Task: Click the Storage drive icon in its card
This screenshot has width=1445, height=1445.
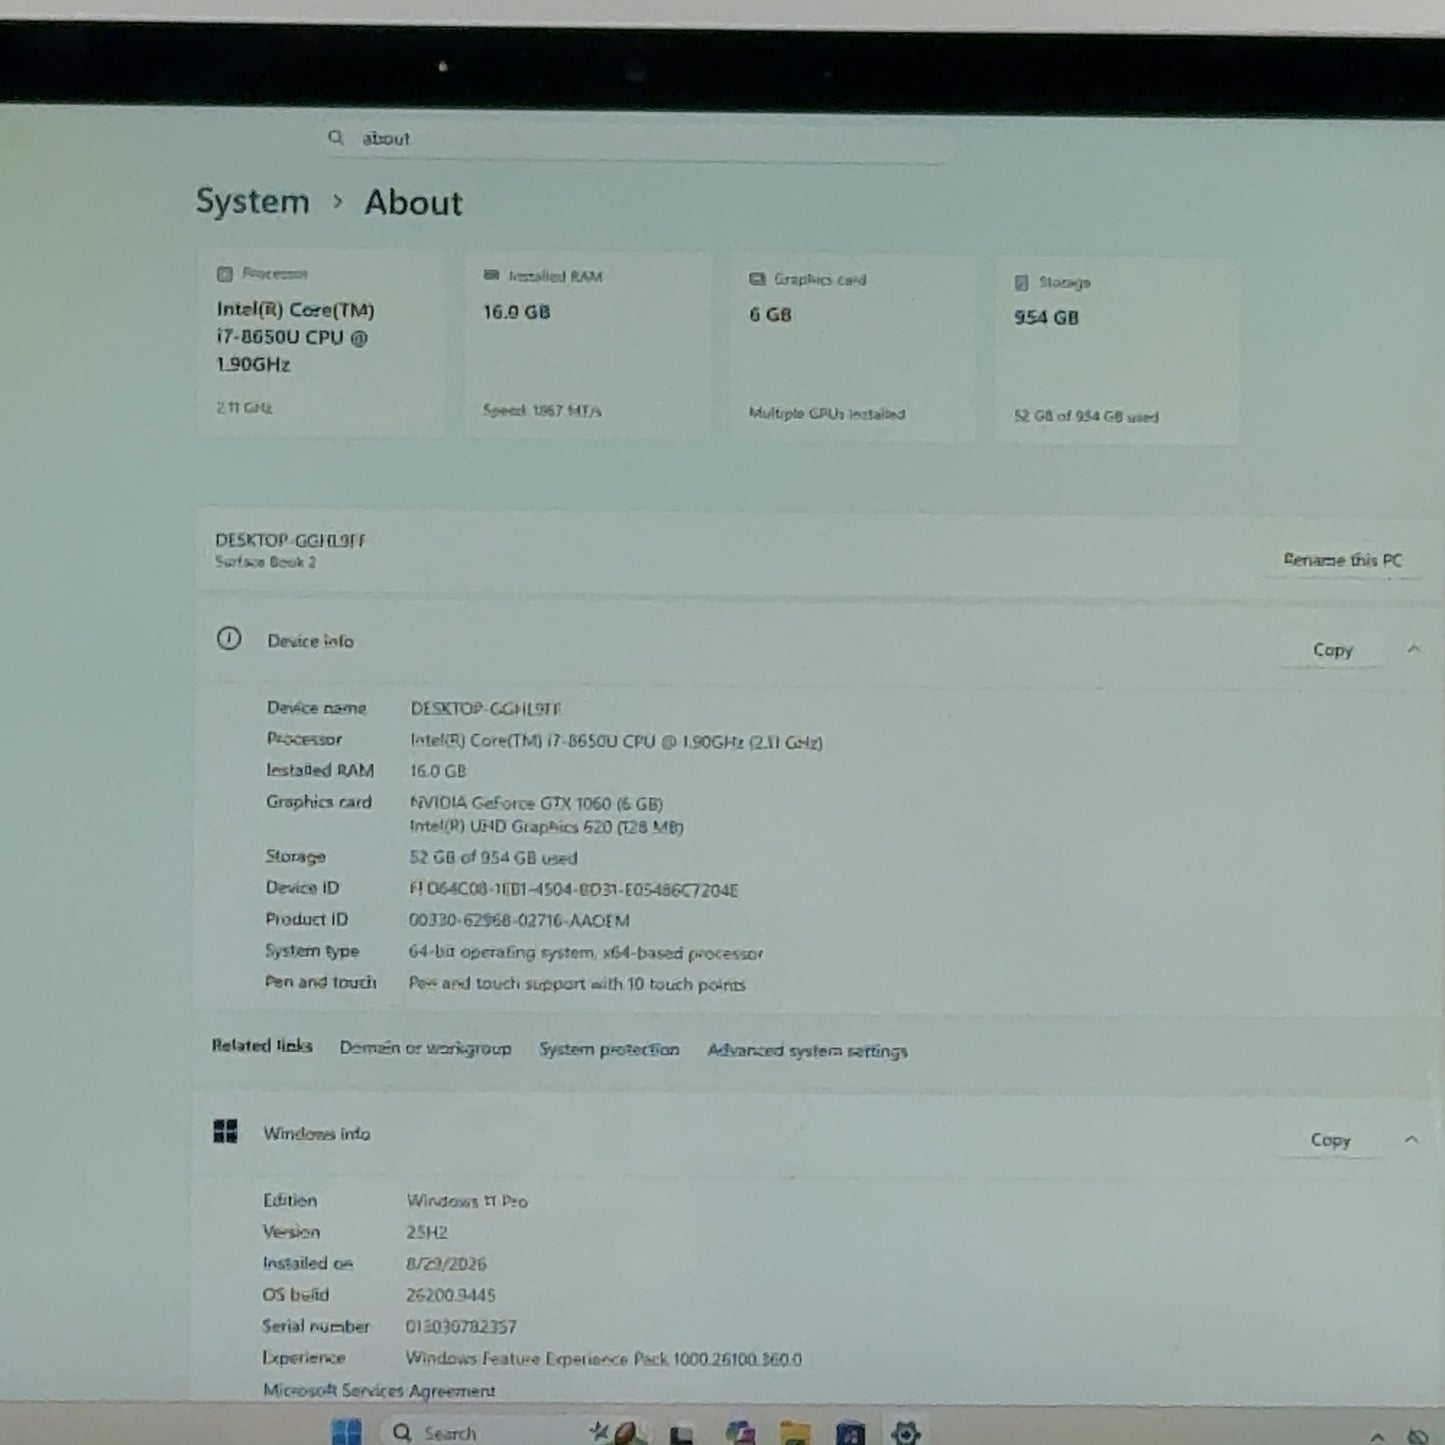Action: (x=1021, y=282)
